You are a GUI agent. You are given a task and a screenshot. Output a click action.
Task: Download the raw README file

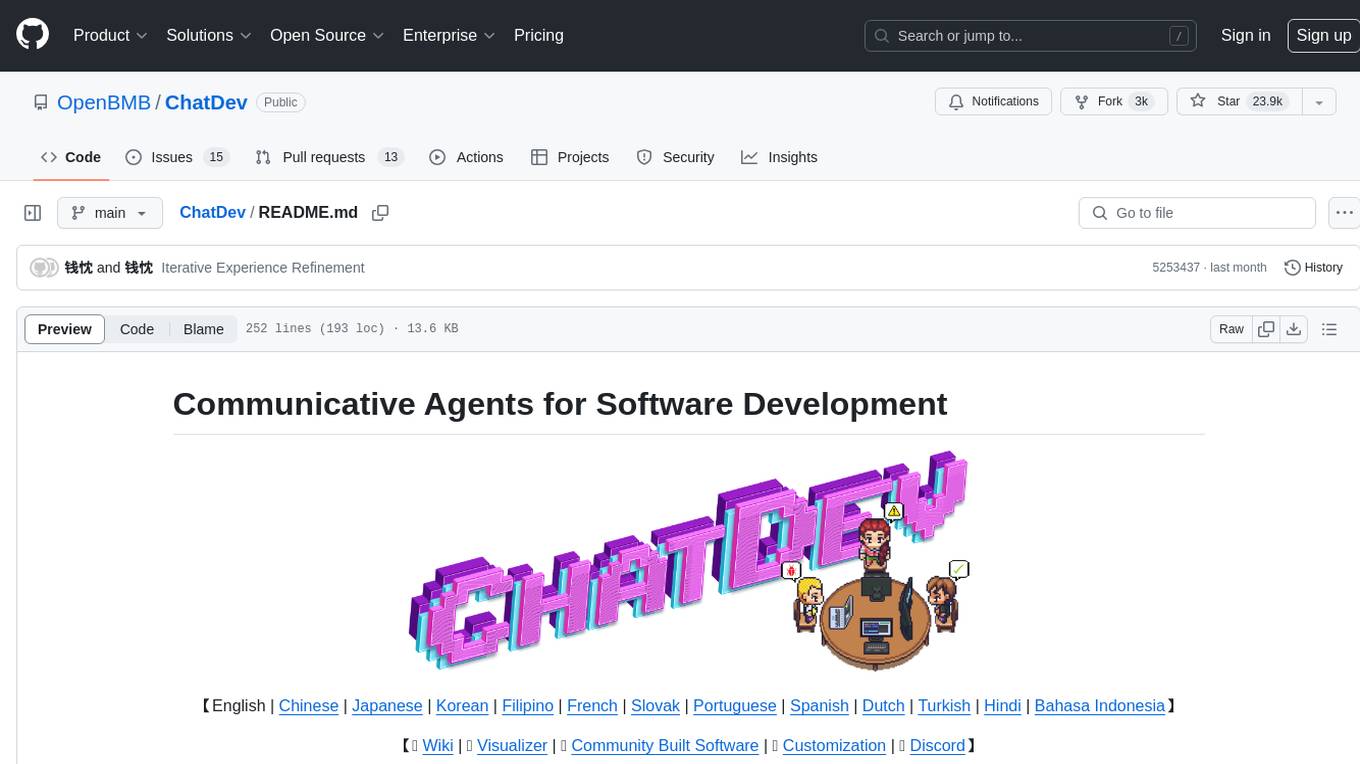pyautogui.click(x=1294, y=329)
